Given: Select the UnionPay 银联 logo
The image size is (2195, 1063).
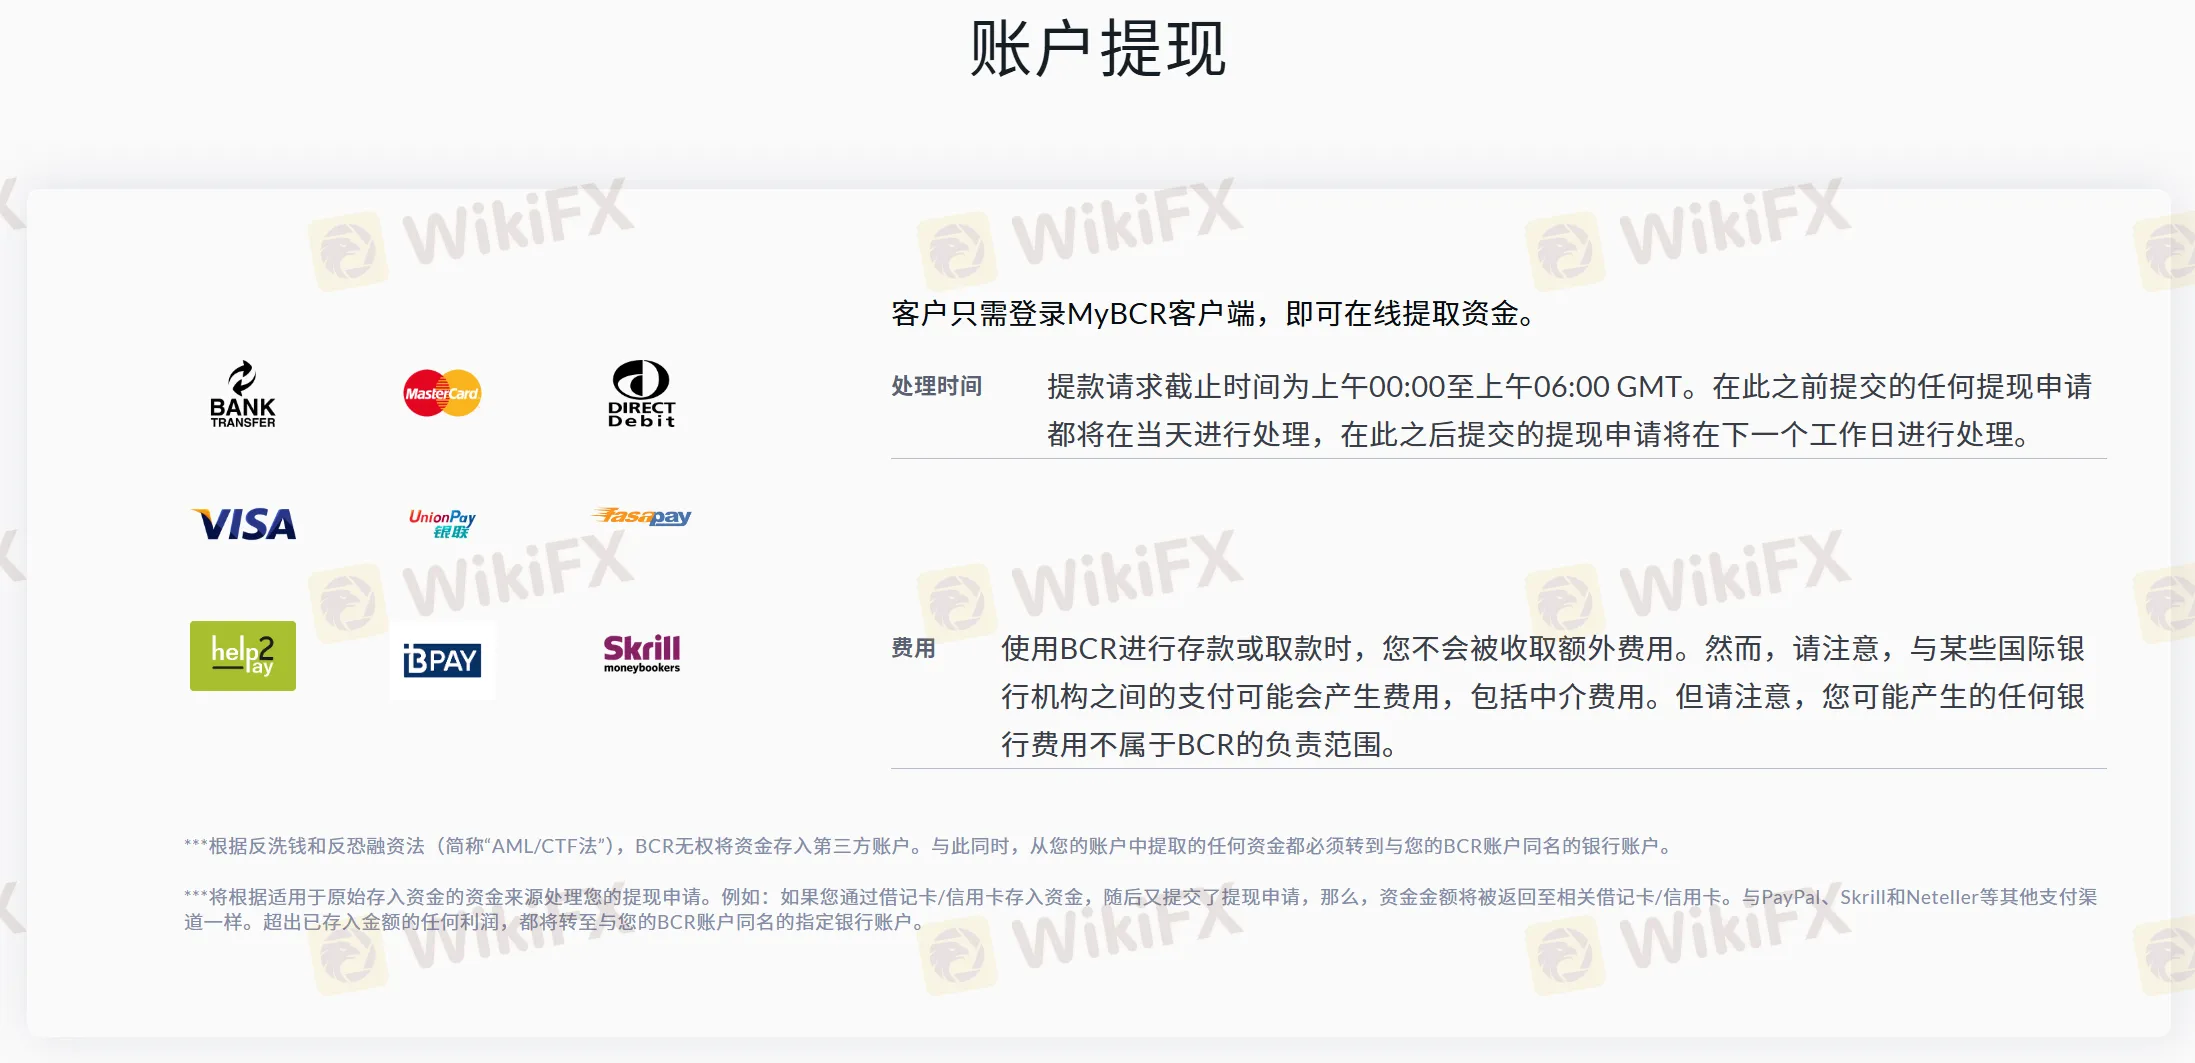Looking at the screenshot, I should coord(442,523).
